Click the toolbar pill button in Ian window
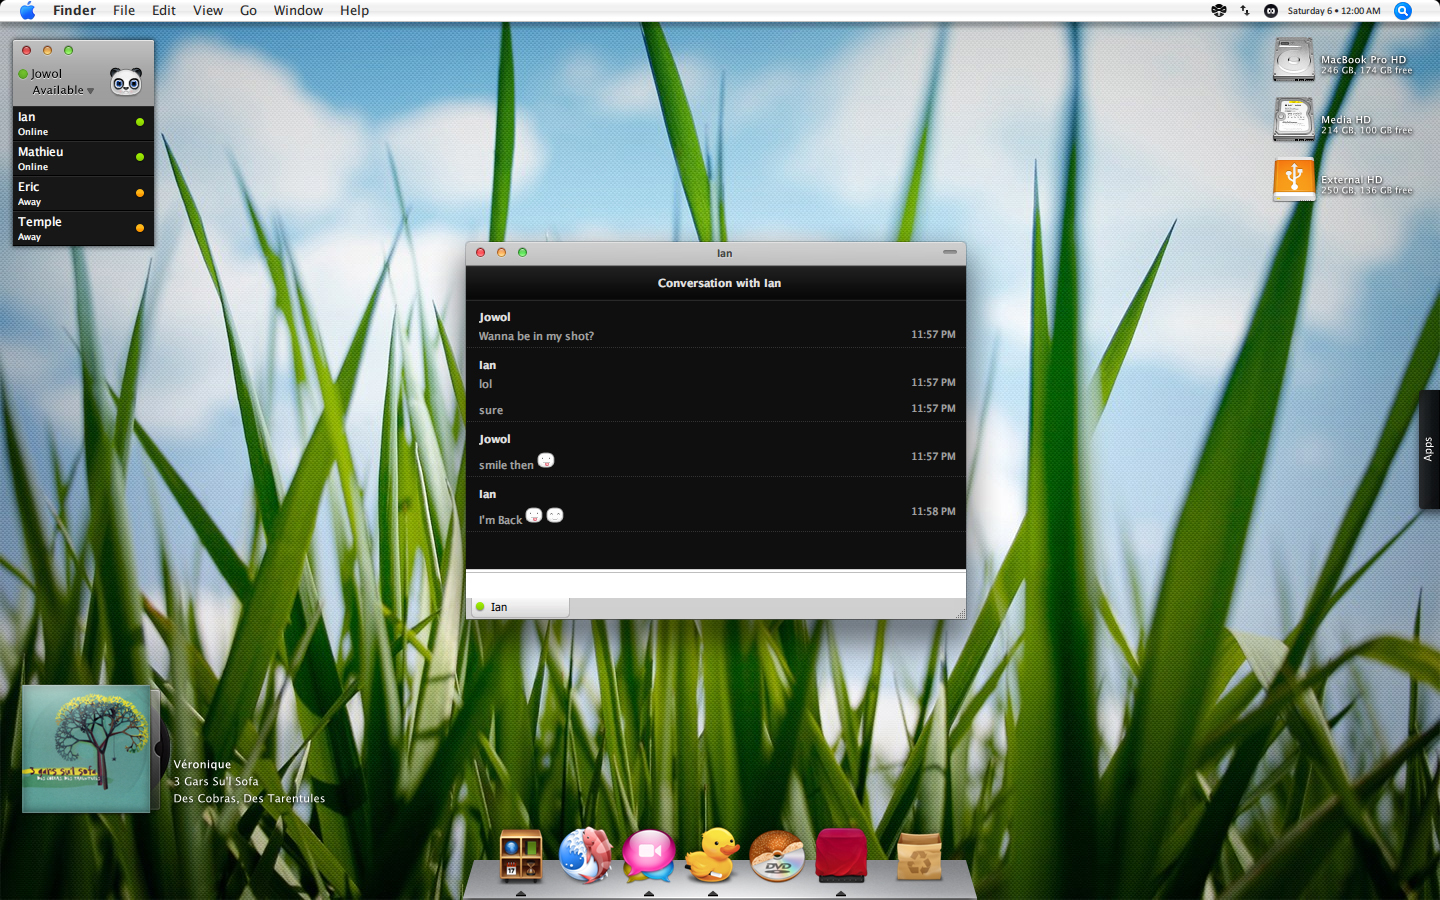The image size is (1440, 900). point(950,252)
